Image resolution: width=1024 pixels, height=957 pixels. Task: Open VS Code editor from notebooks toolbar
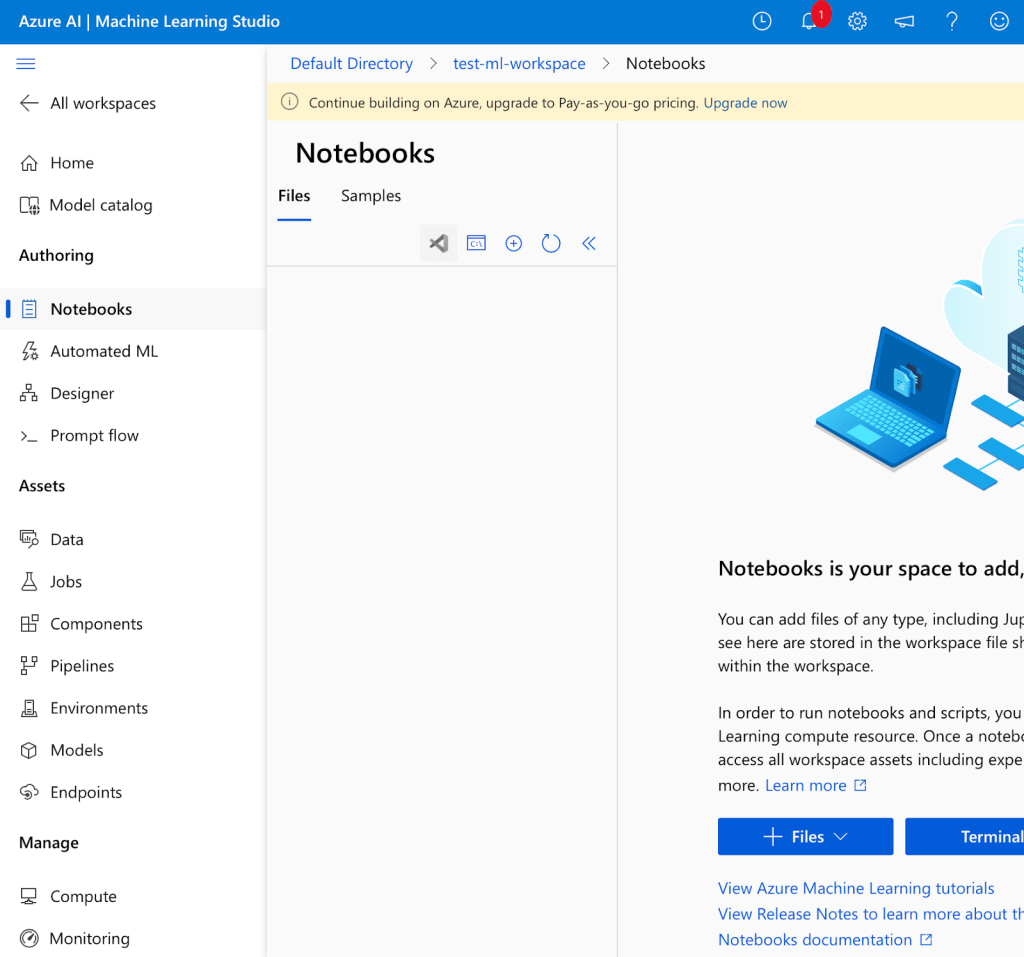pos(438,243)
